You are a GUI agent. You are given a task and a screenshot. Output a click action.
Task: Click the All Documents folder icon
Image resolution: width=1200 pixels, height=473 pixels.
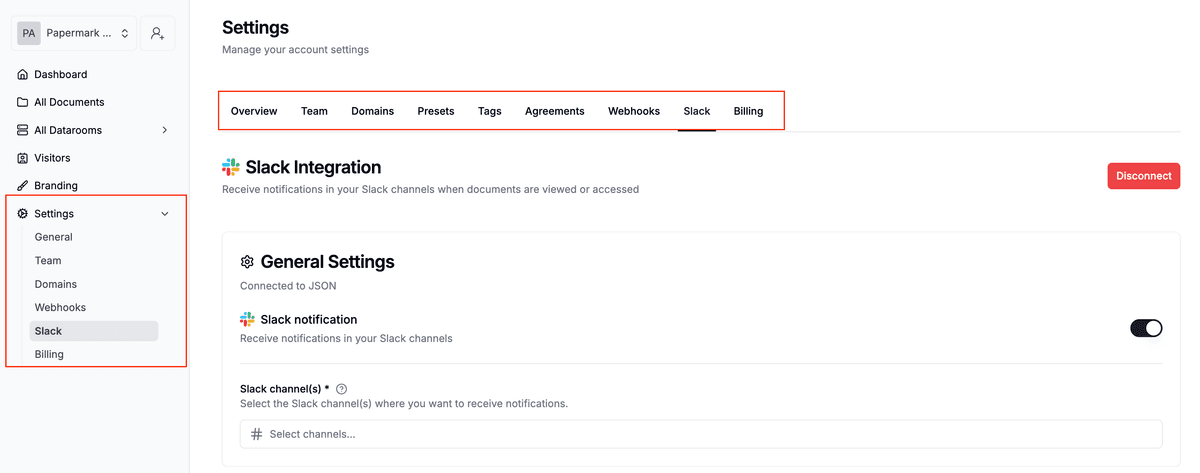pyautogui.click(x=23, y=102)
